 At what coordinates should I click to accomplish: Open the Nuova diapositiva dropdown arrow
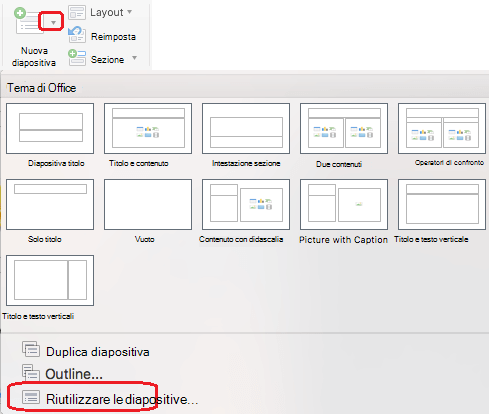[x=53, y=22]
